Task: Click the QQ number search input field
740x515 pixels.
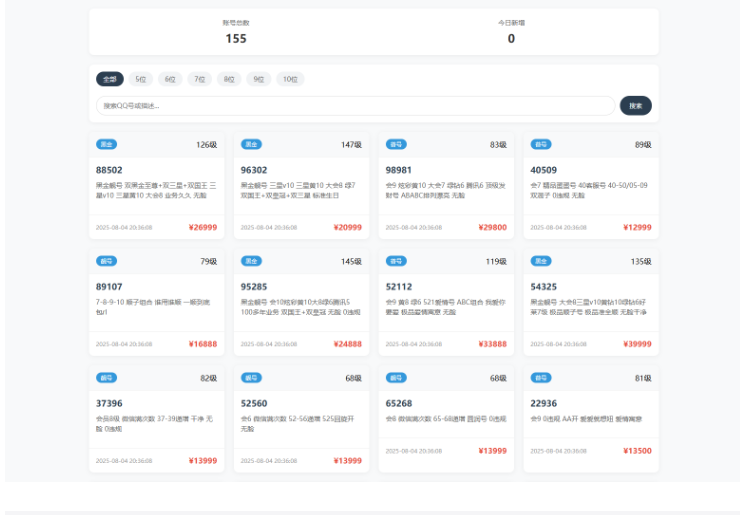Action: pos(355,106)
